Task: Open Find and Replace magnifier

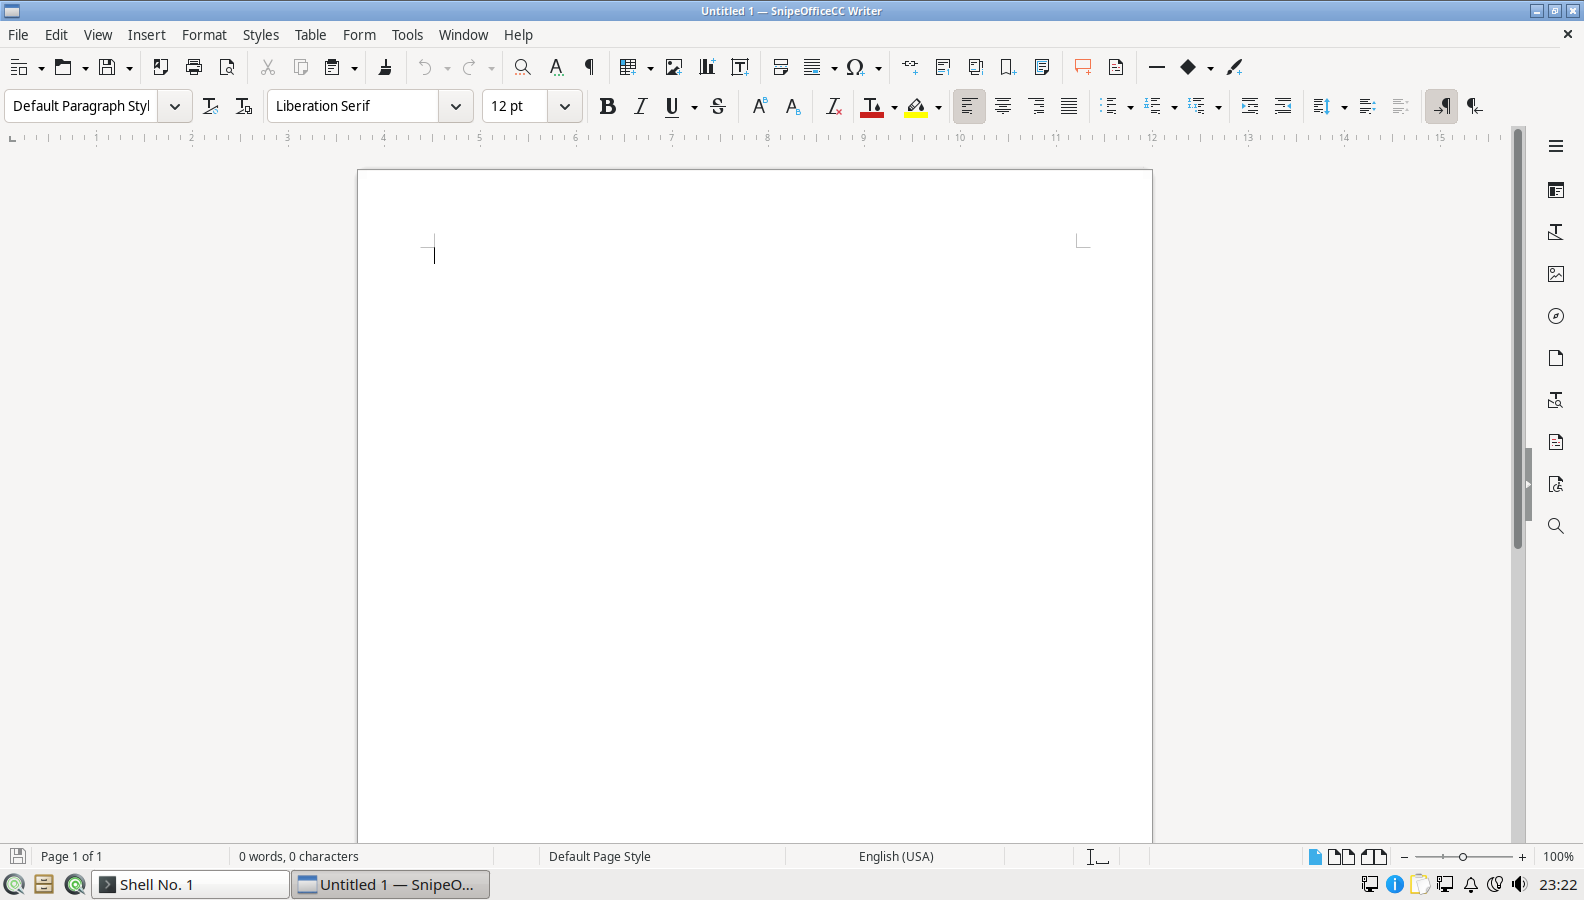Action: point(522,67)
